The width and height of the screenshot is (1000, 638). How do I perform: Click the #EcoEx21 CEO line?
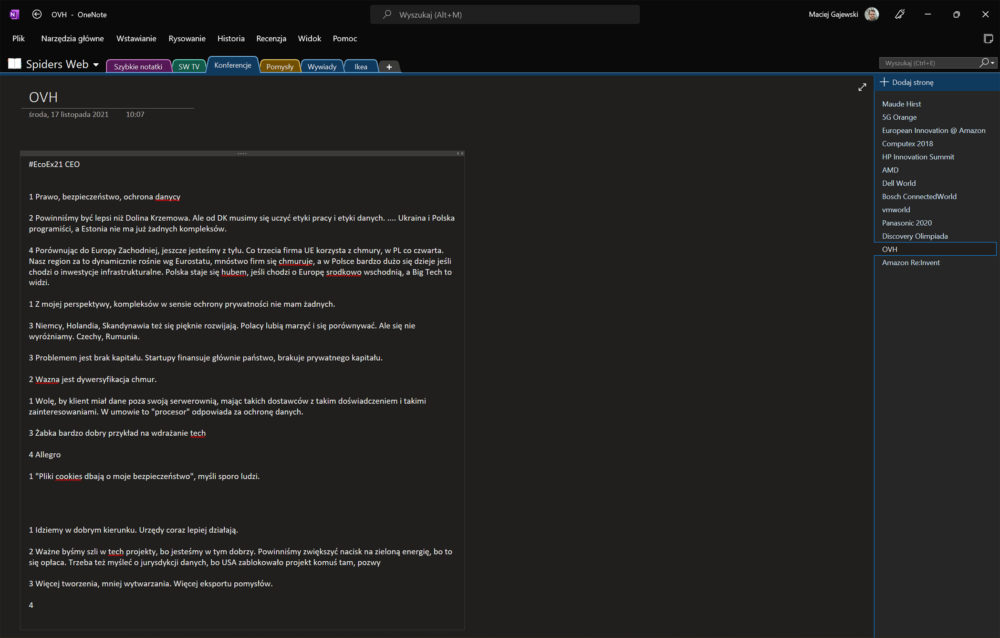coord(54,164)
